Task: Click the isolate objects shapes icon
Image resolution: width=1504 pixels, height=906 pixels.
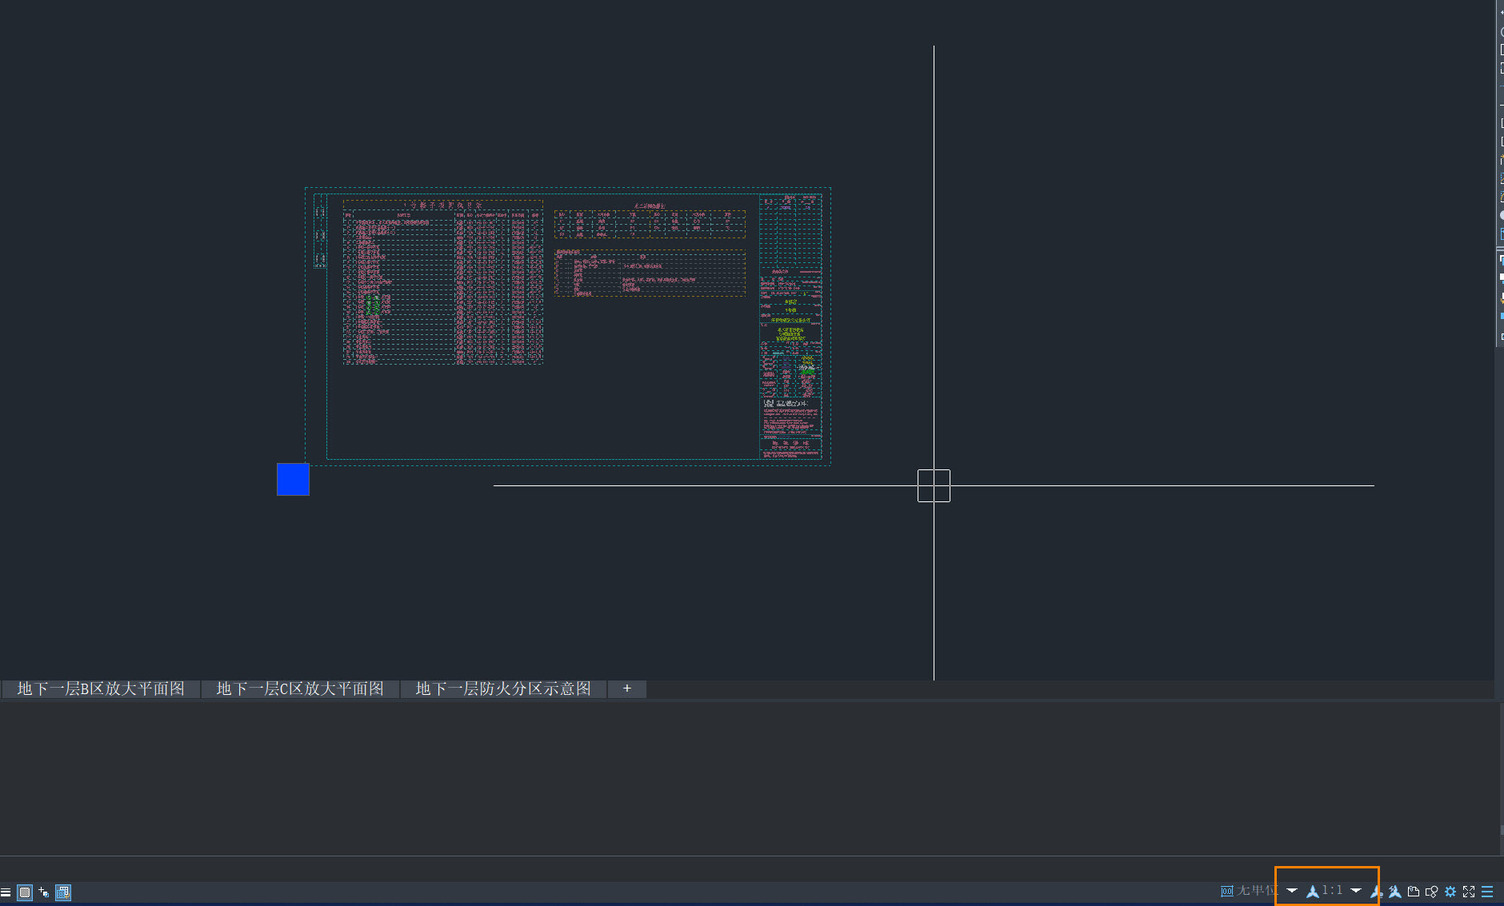Action: tap(1432, 891)
